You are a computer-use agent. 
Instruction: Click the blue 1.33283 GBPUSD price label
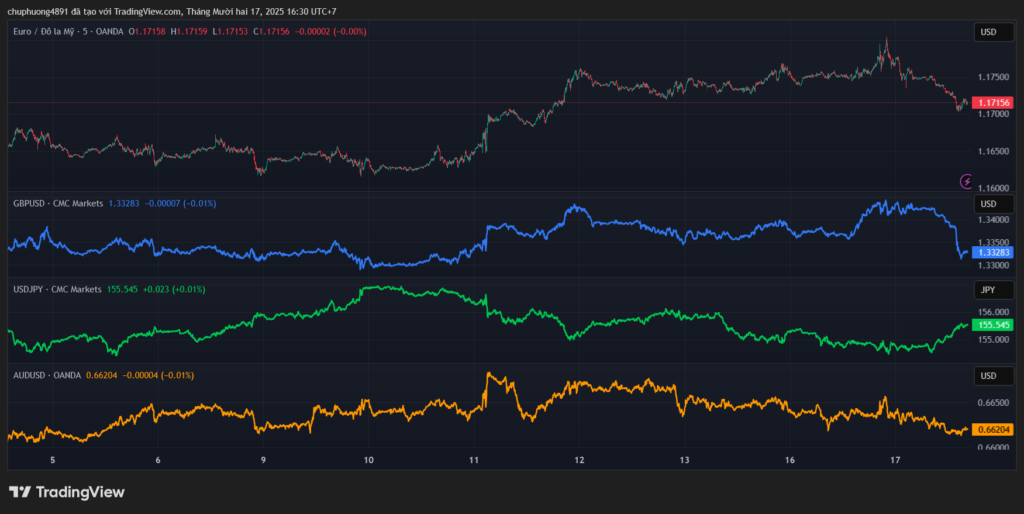pos(993,253)
